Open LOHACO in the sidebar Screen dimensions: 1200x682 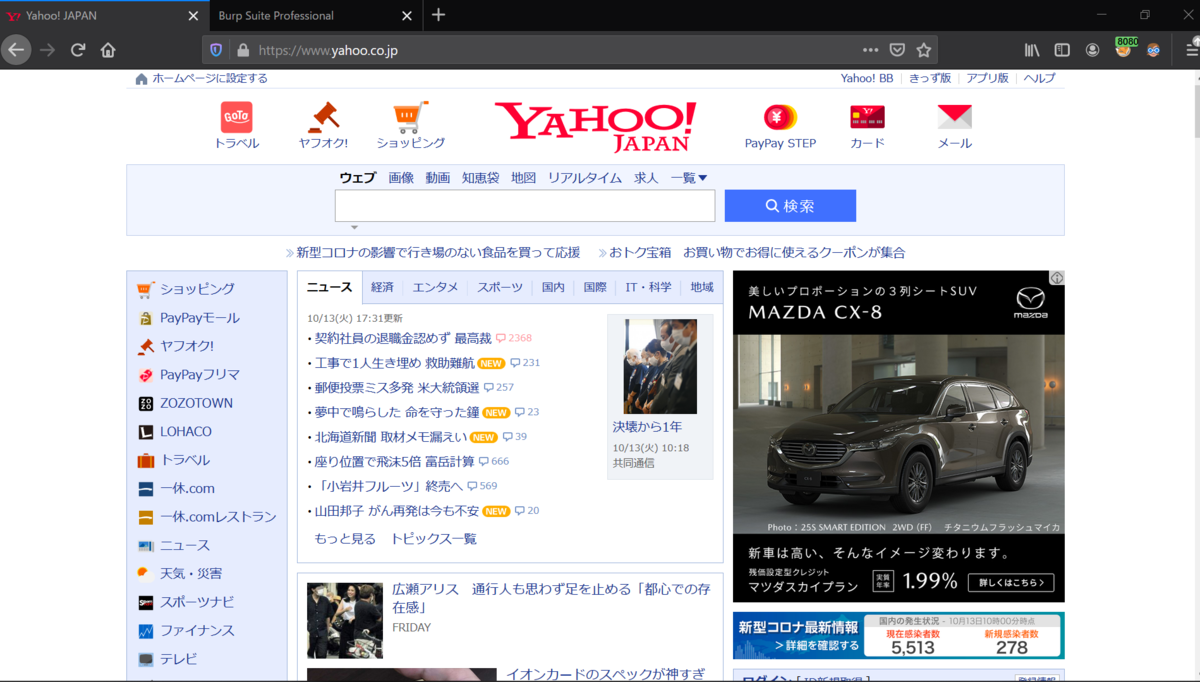(x=186, y=432)
